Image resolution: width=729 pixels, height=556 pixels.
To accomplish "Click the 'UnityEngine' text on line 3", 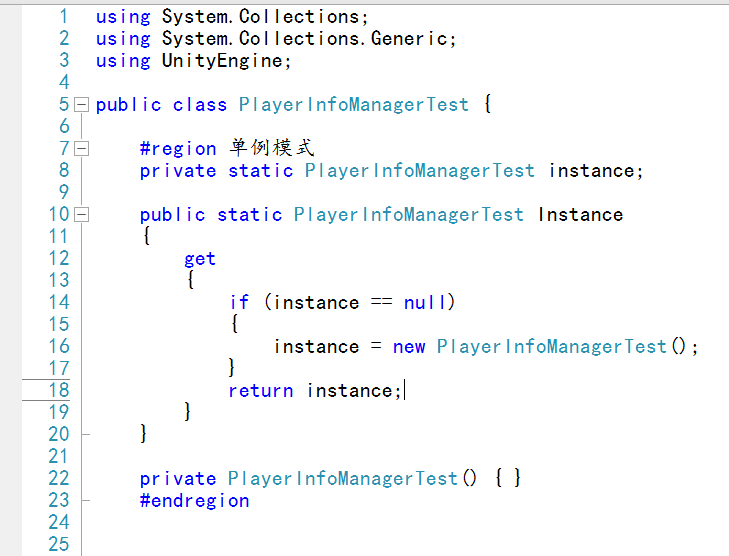I will pos(222,61).
